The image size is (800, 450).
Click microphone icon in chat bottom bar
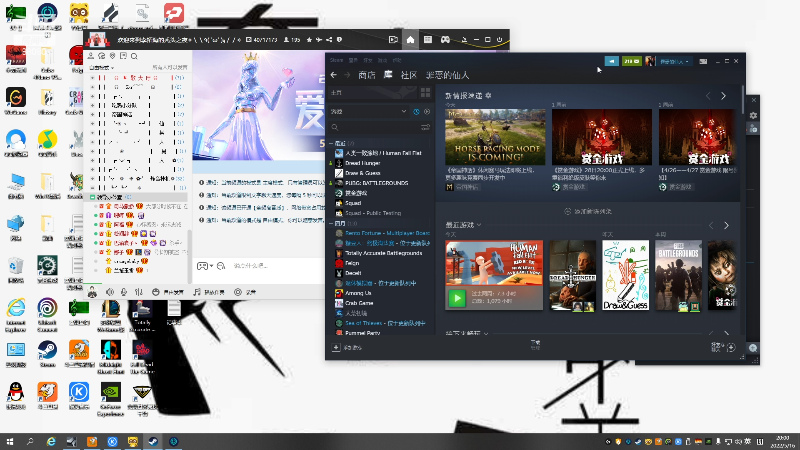(x=124, y=292)
